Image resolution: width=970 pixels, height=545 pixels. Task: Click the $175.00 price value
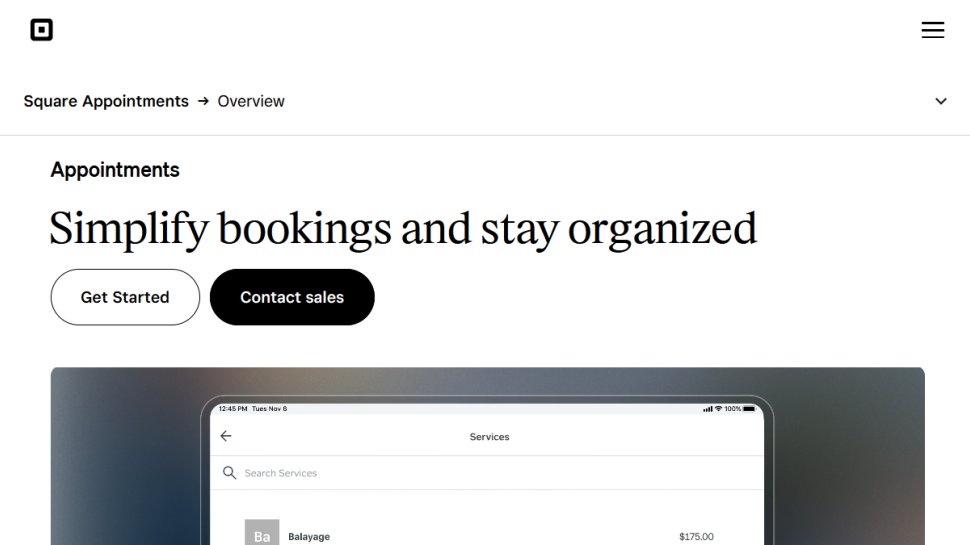click(696, 536)
